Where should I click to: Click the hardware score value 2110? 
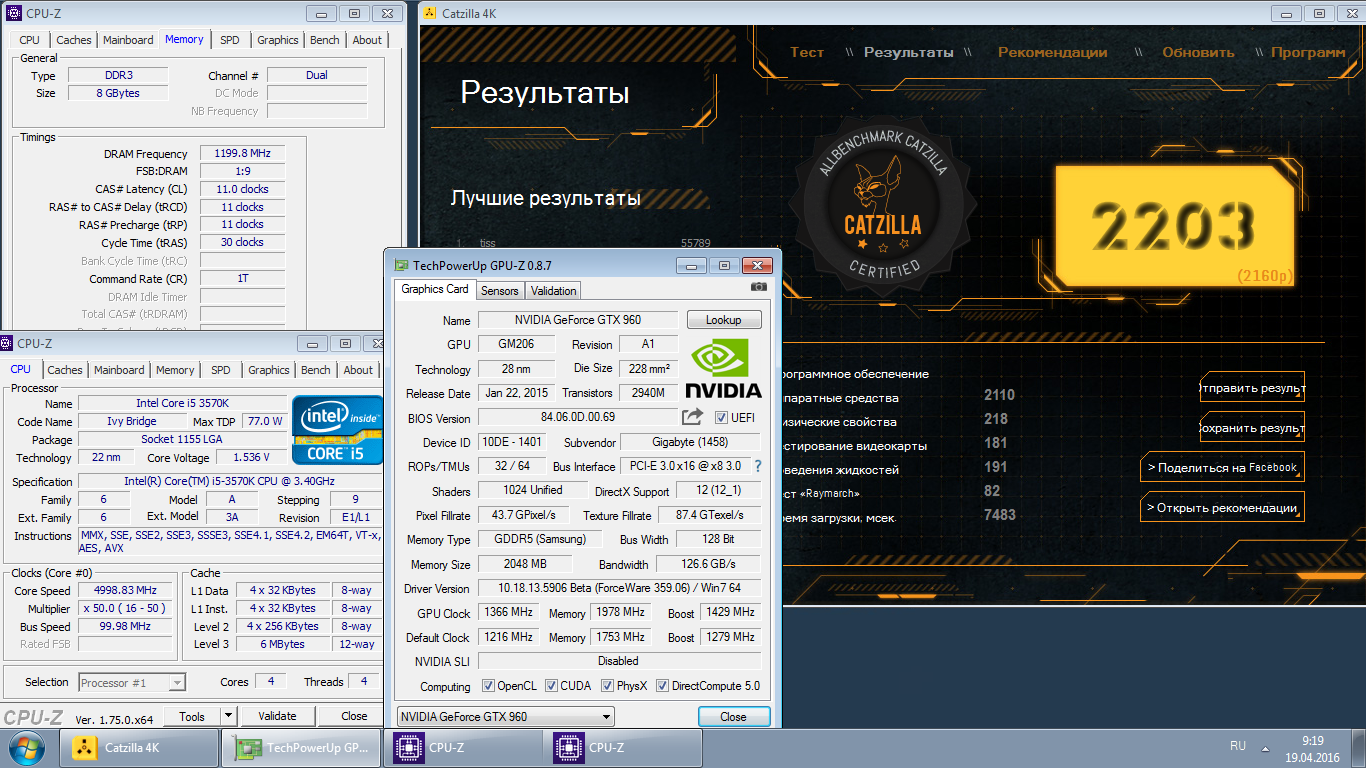[x=999, y=396]
